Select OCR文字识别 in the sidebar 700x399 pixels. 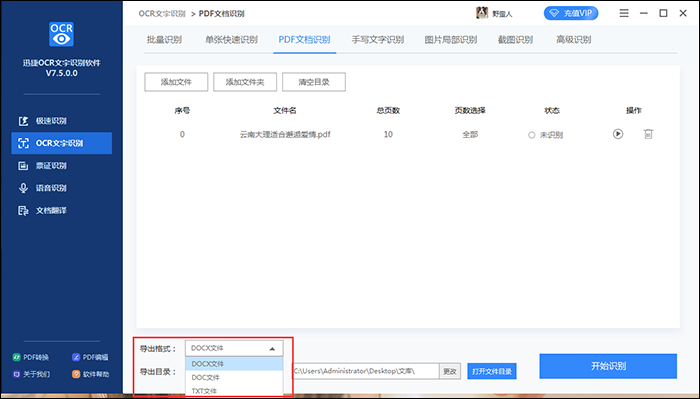pyautogui.click(x=62, y=143)
